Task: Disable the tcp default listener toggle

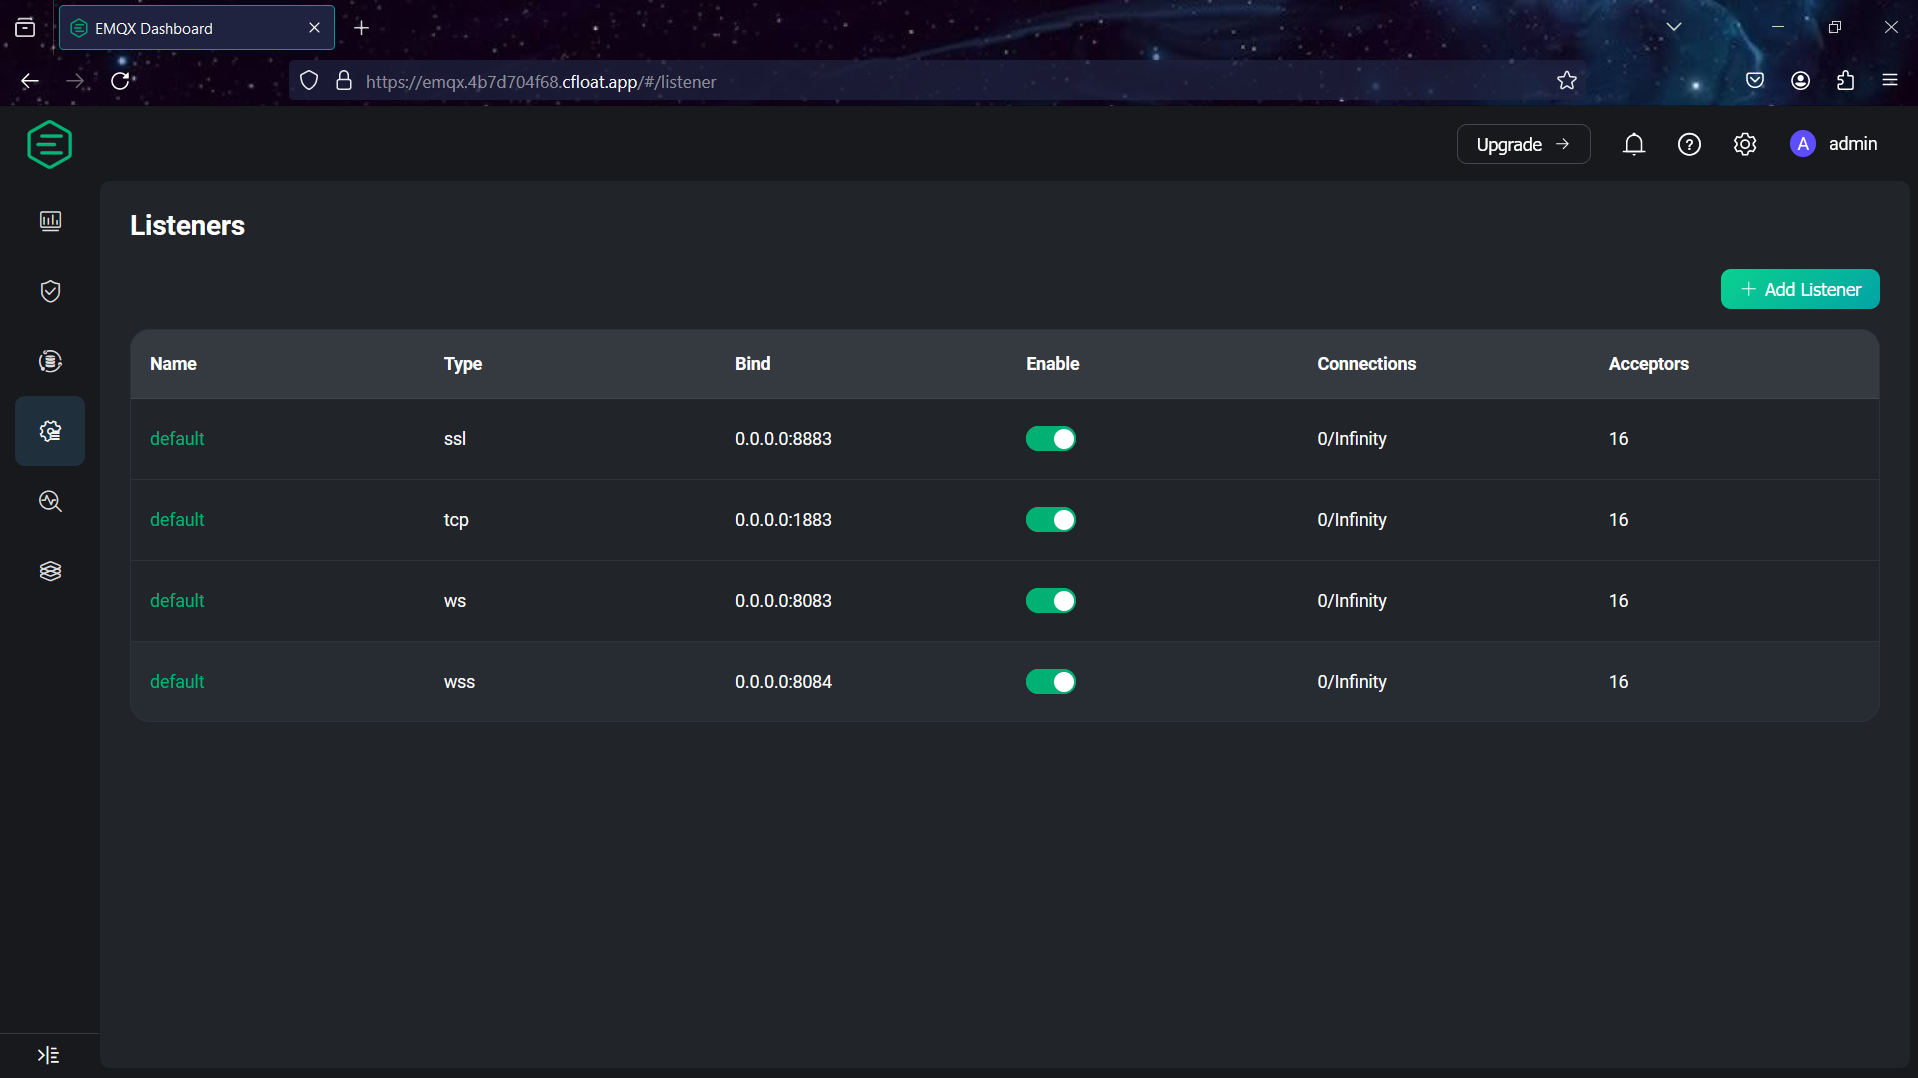Action: (1050, 520)
